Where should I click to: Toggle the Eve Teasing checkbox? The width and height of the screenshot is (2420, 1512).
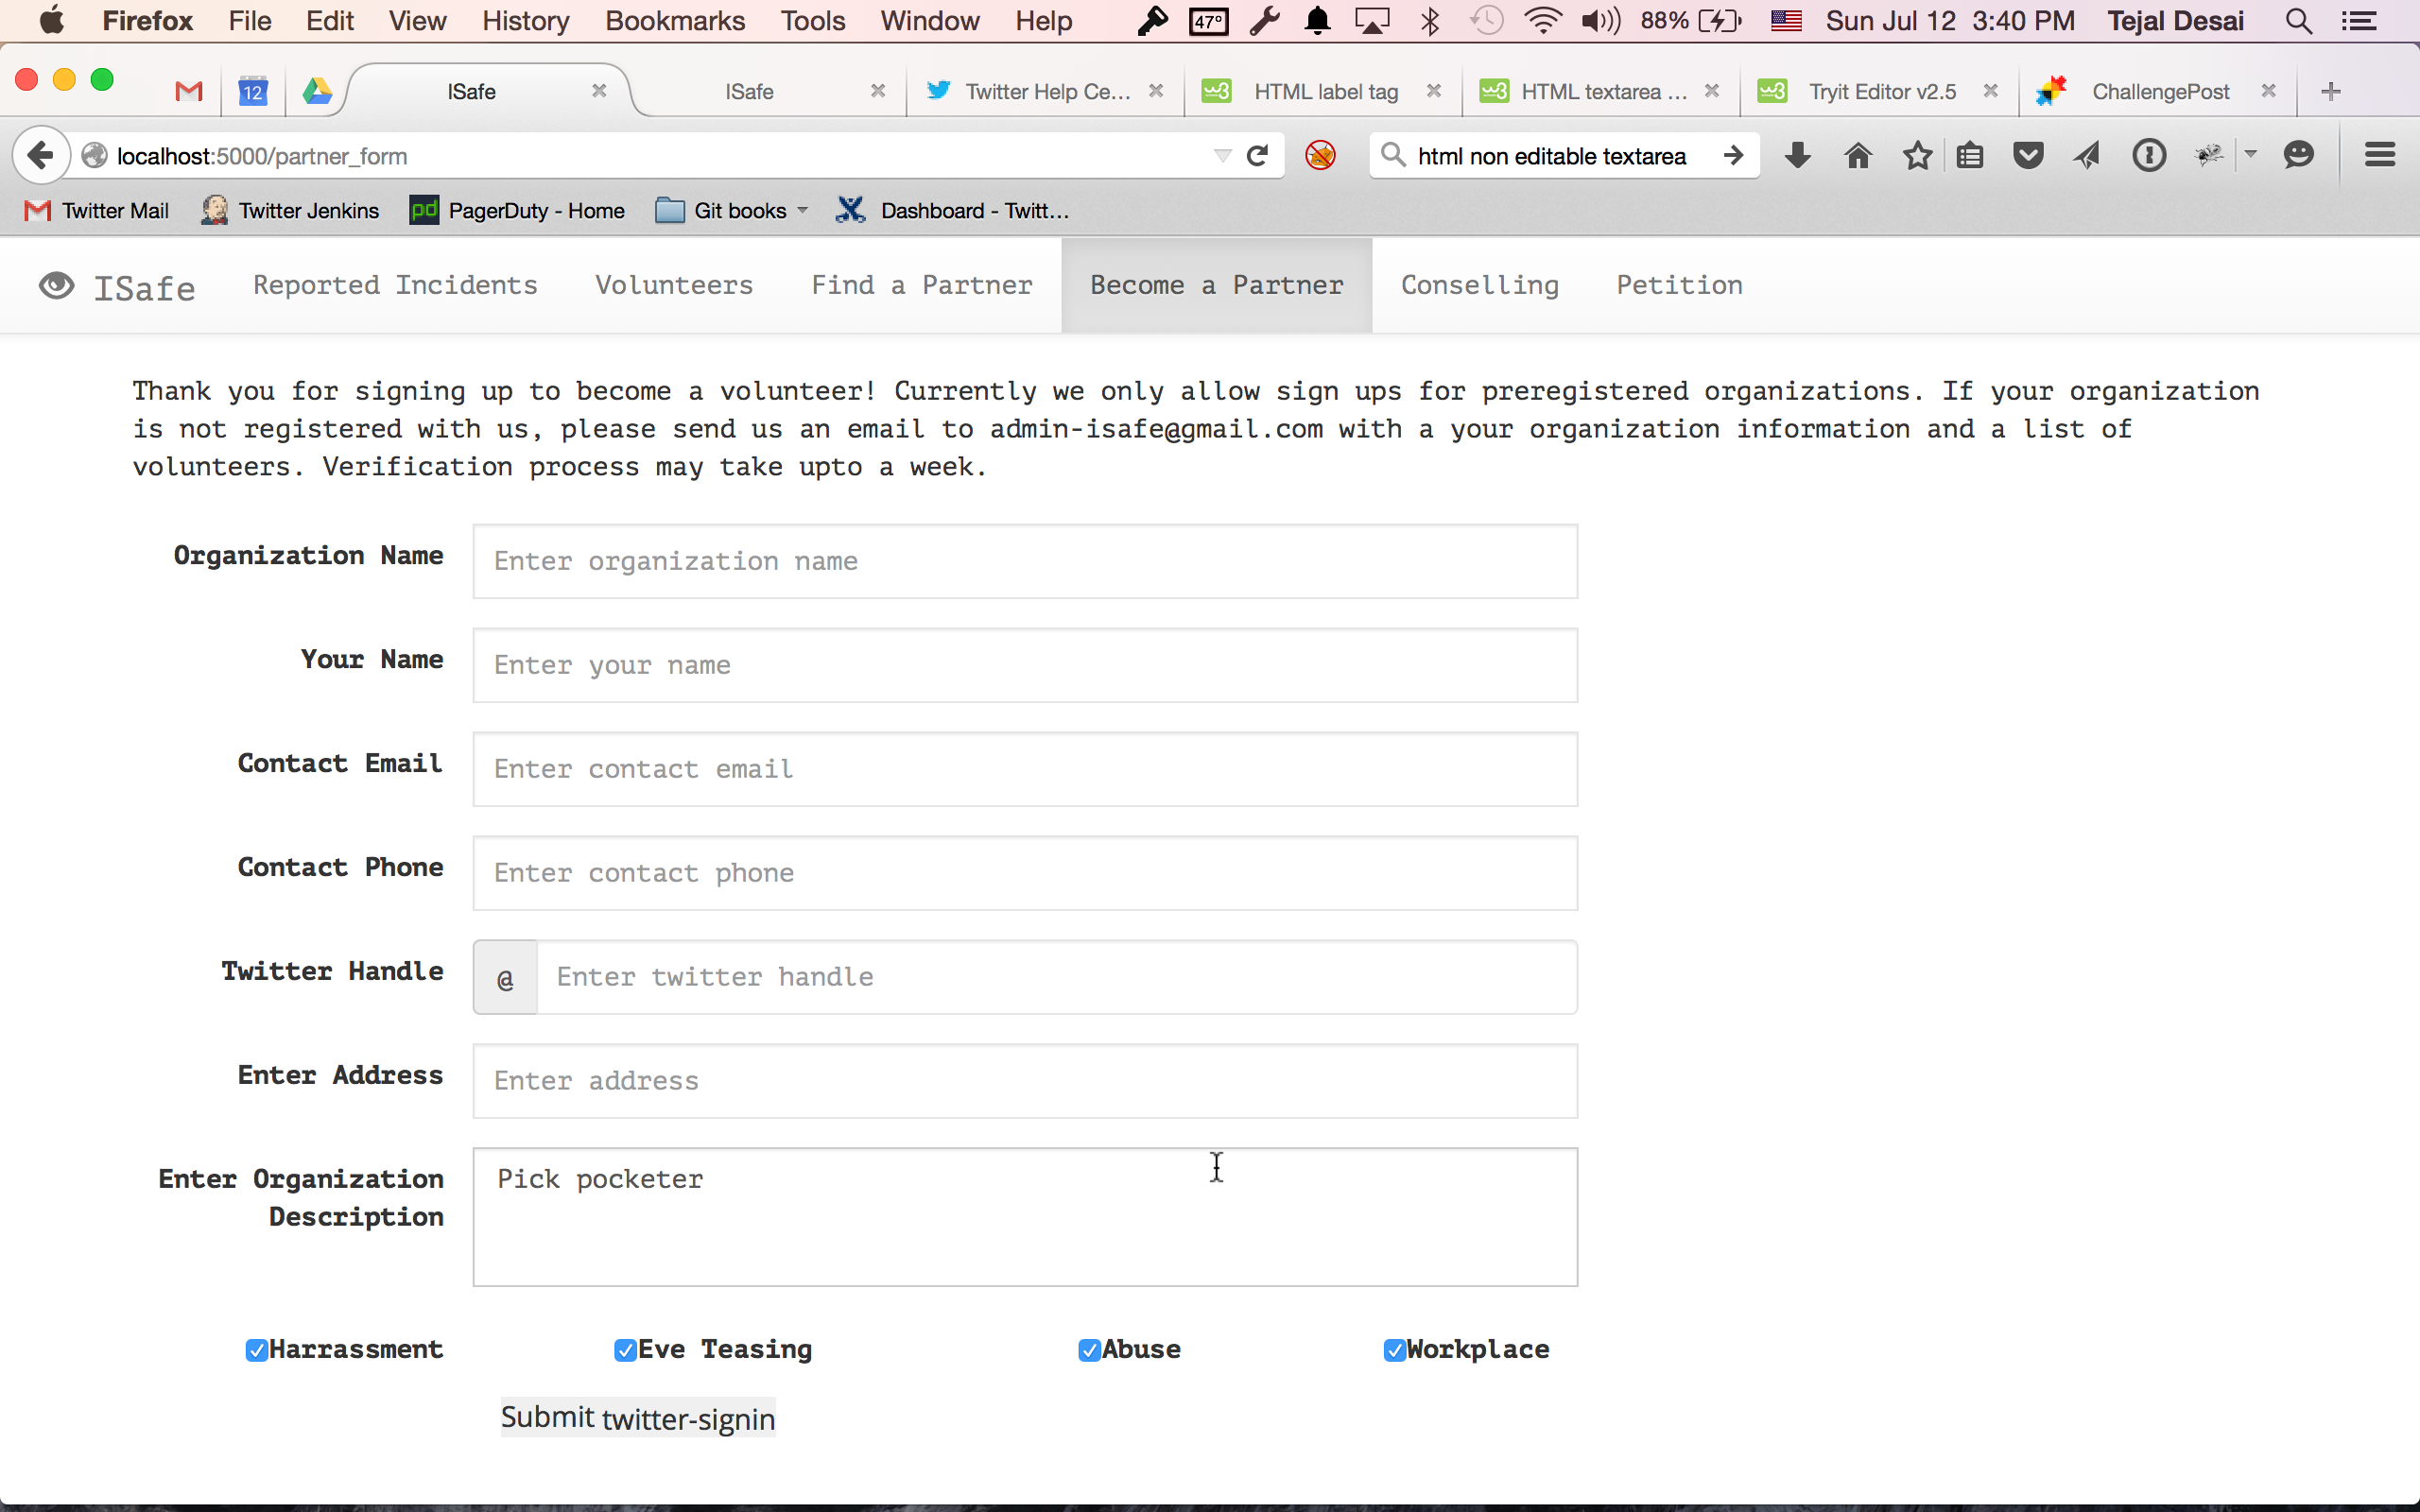click(x=625, y=1350)
